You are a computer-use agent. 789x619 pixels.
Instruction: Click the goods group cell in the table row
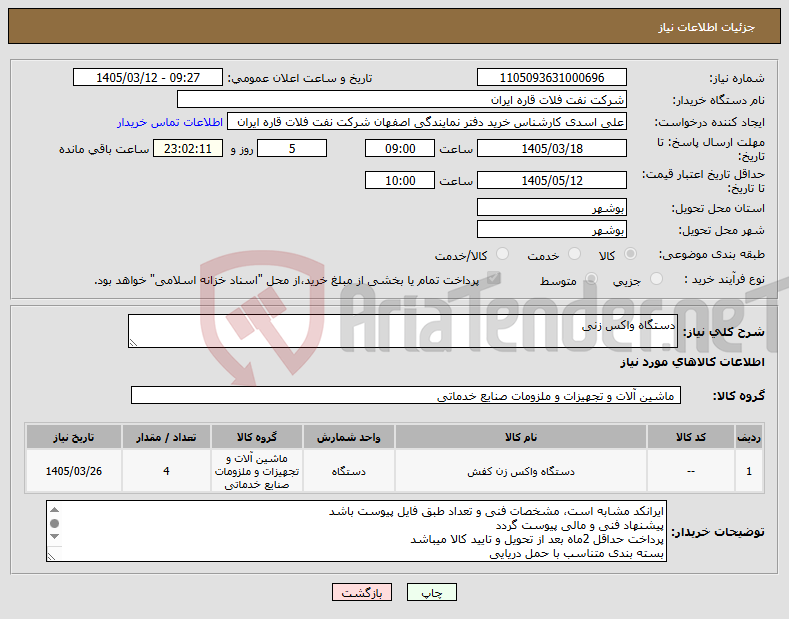pos(257,472)
